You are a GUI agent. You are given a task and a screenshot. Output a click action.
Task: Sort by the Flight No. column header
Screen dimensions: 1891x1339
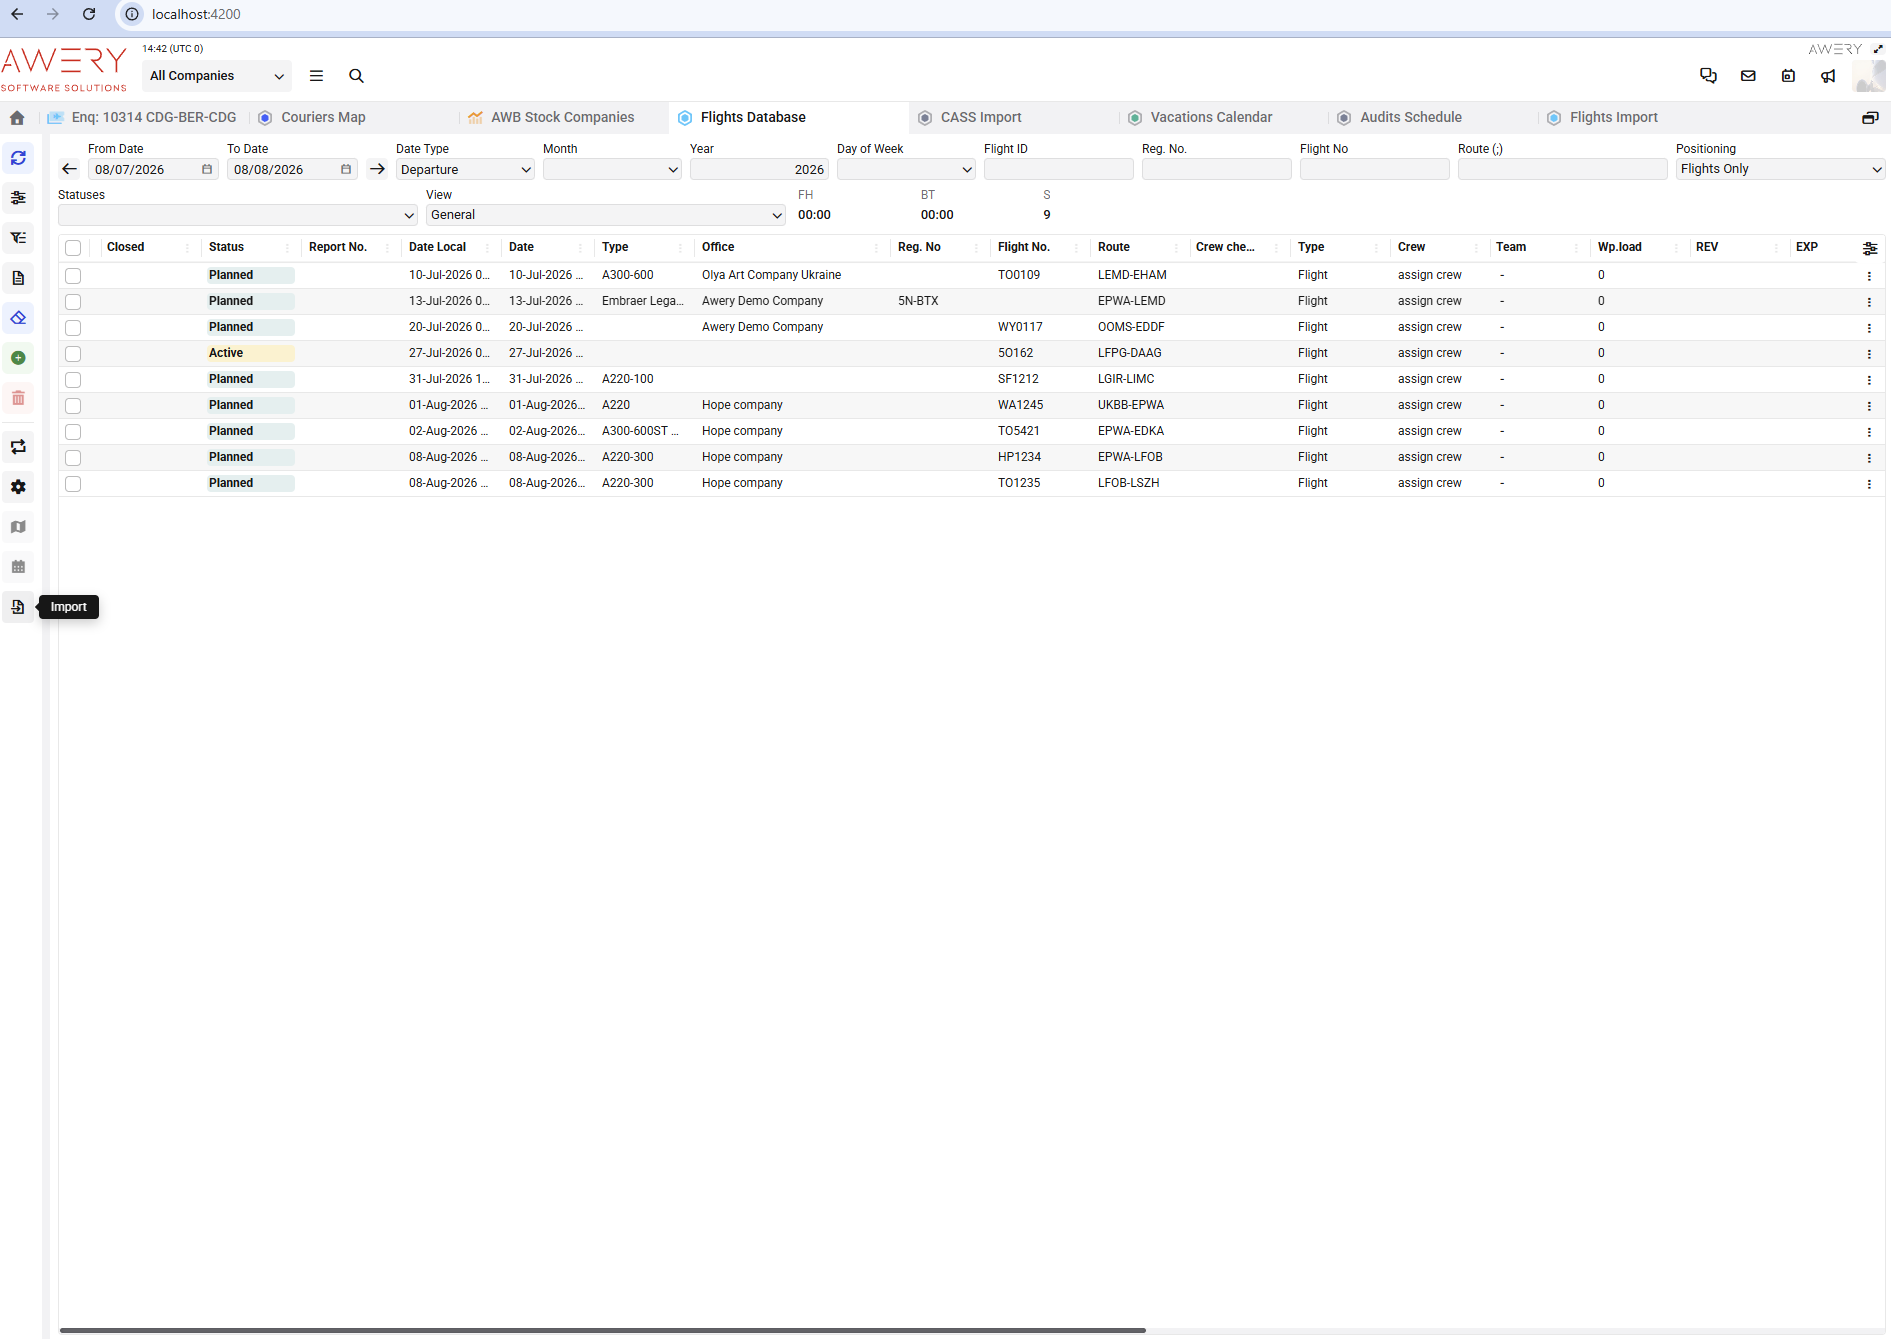tap(1024, 247)
